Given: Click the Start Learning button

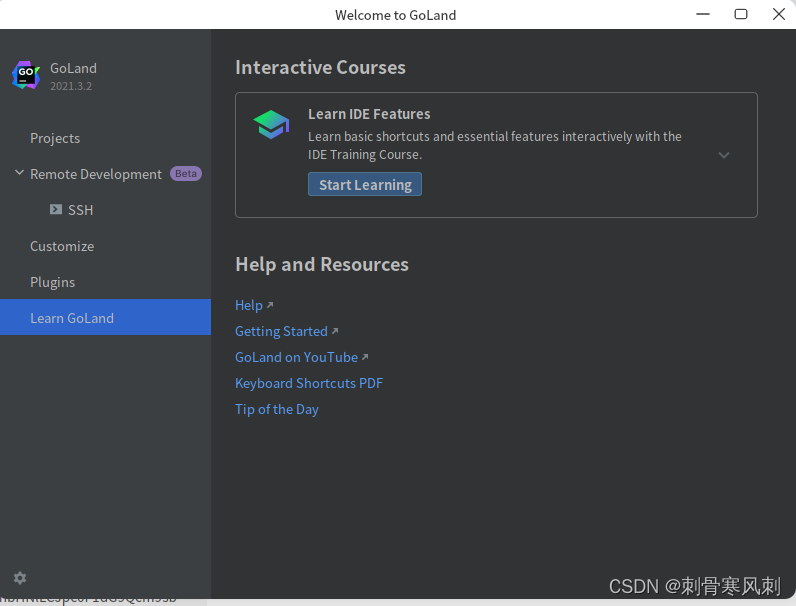Looking at the screenshot, I should [x=365, y=184].
